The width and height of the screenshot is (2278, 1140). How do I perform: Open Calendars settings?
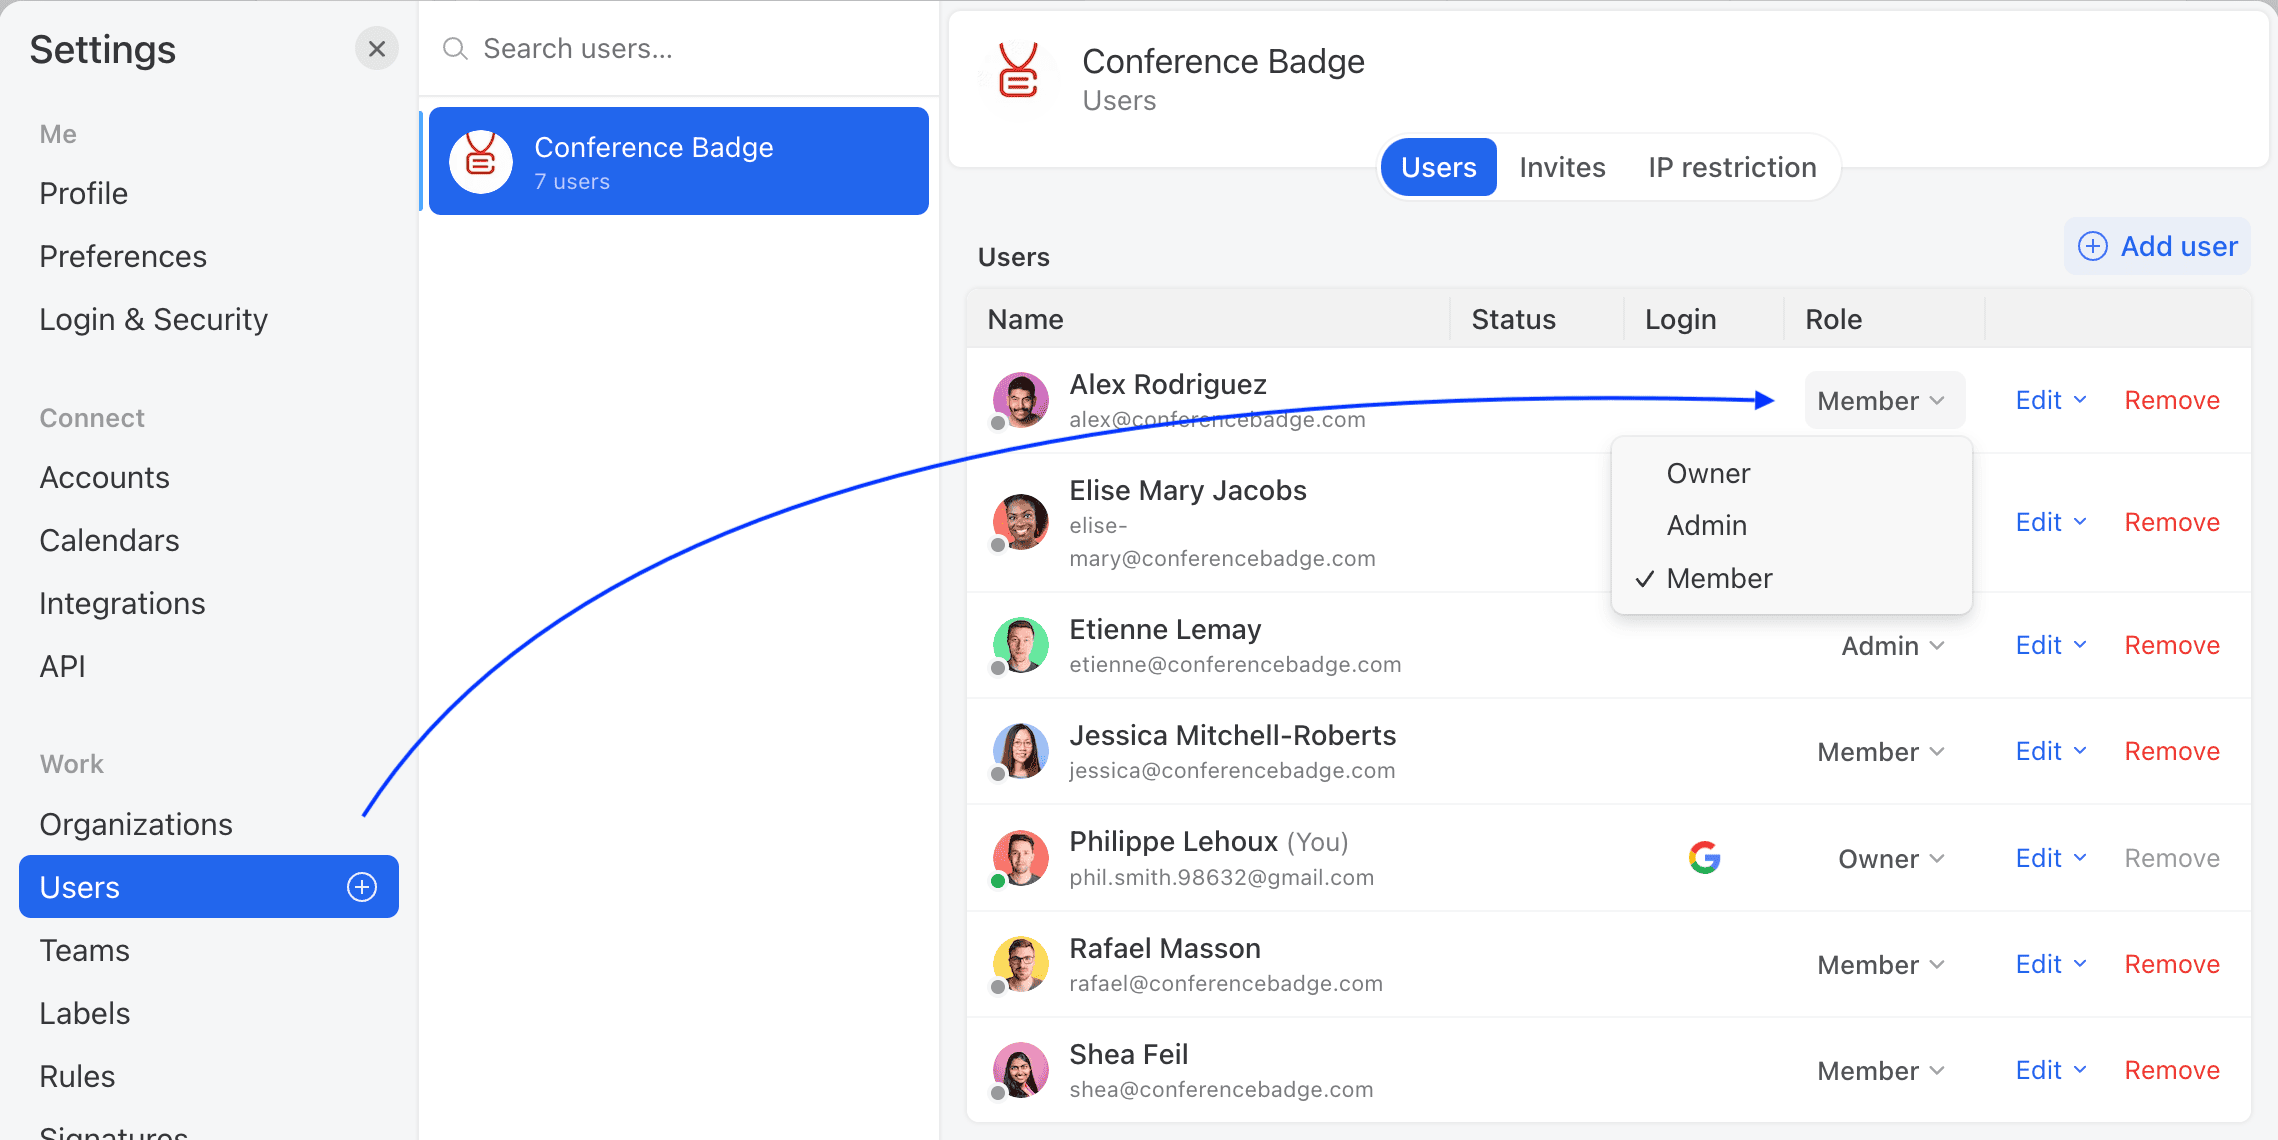209,540
